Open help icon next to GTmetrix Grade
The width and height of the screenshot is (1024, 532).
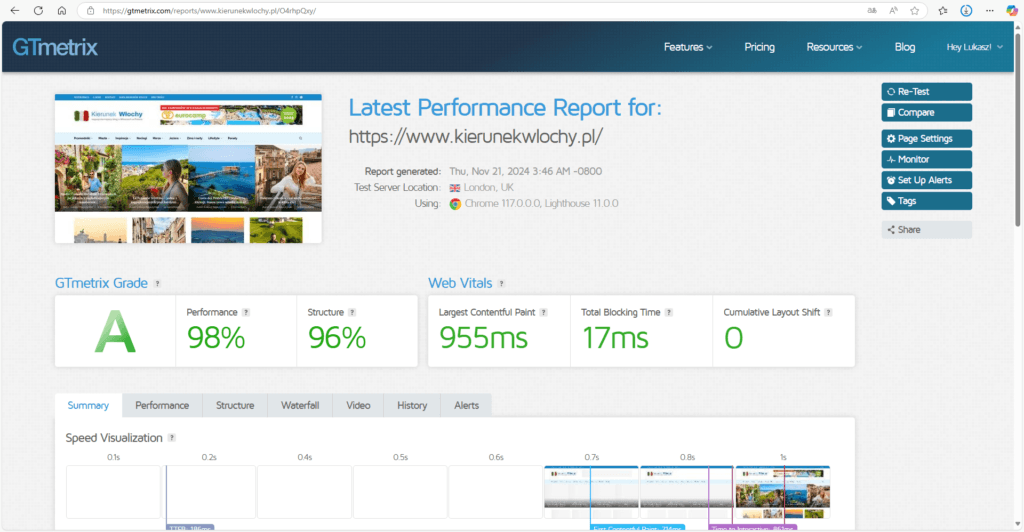coord(157,283)
